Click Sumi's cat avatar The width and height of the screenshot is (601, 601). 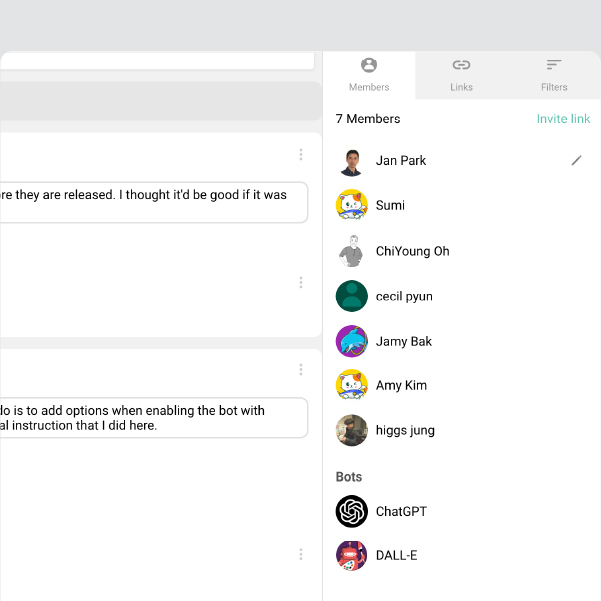352,205
